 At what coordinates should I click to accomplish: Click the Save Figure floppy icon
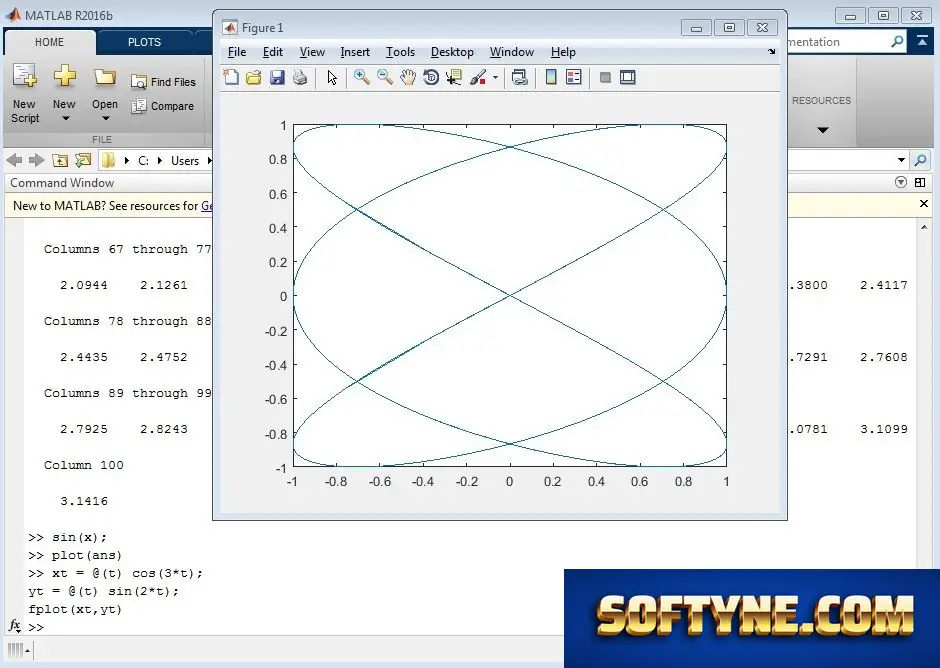277,77
